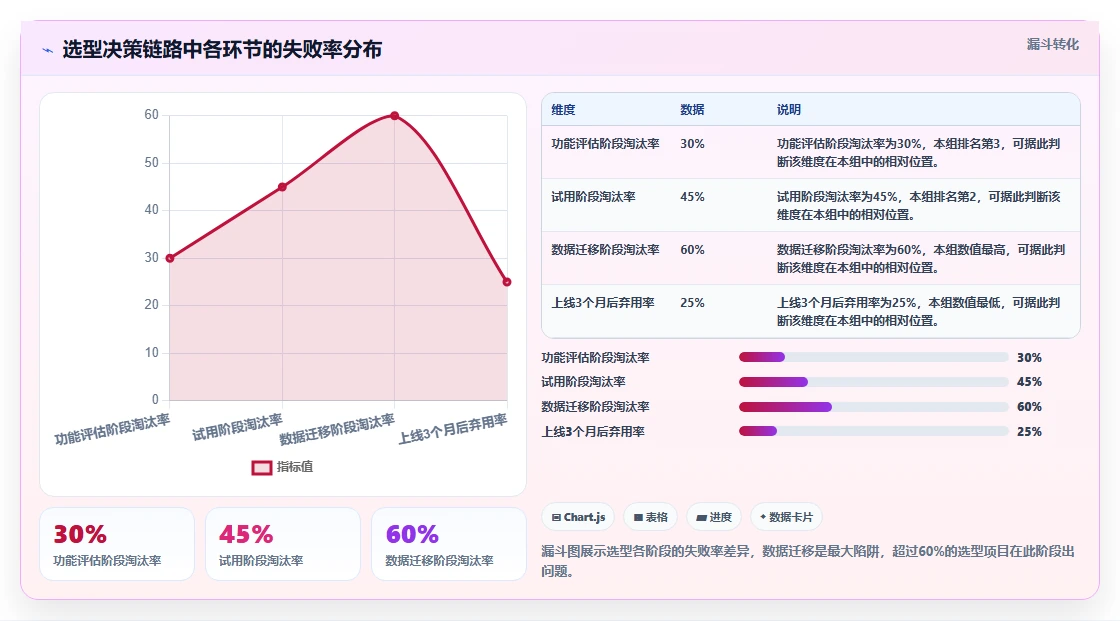Click the 进度 tag chip
This screenshot has width=1120, height=621.
point(714,517)
